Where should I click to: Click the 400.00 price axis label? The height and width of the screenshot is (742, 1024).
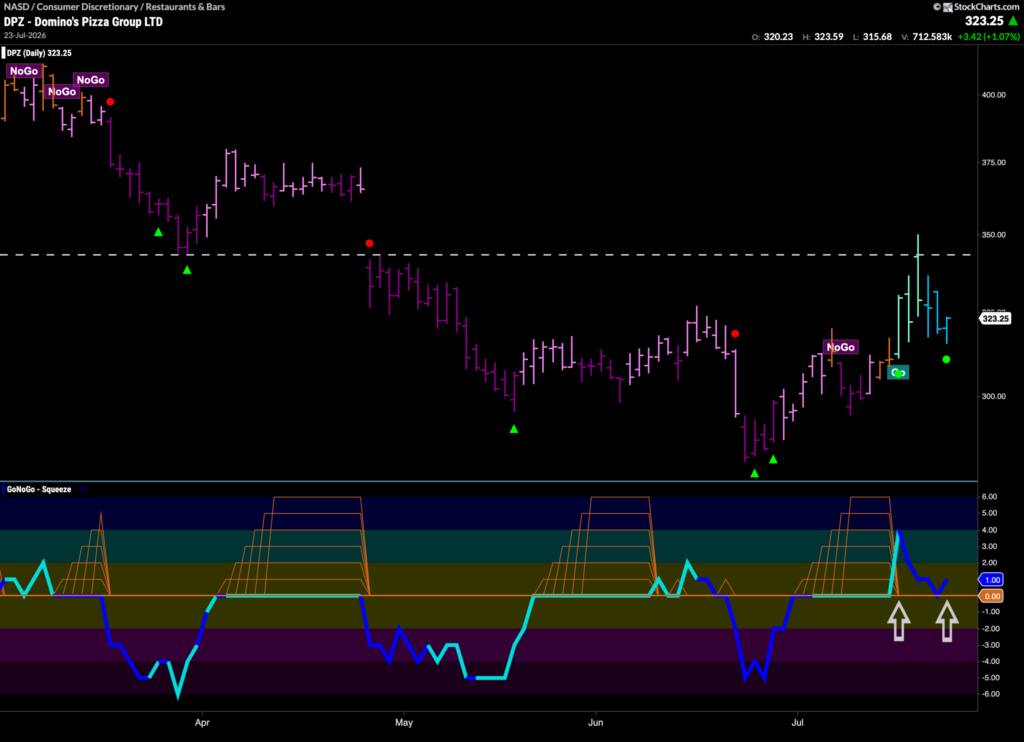pos(993,95)
